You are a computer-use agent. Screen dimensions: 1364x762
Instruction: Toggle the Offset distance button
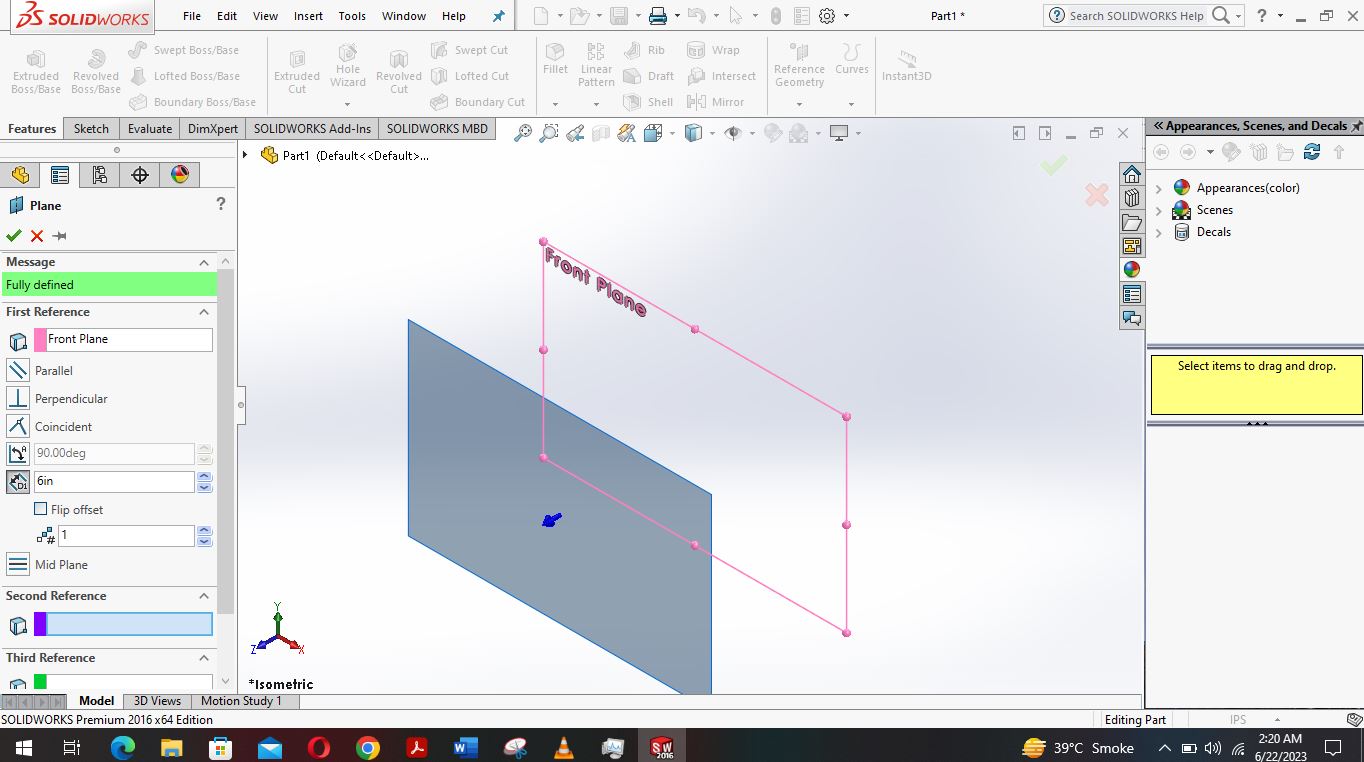(x=18, y=481)
